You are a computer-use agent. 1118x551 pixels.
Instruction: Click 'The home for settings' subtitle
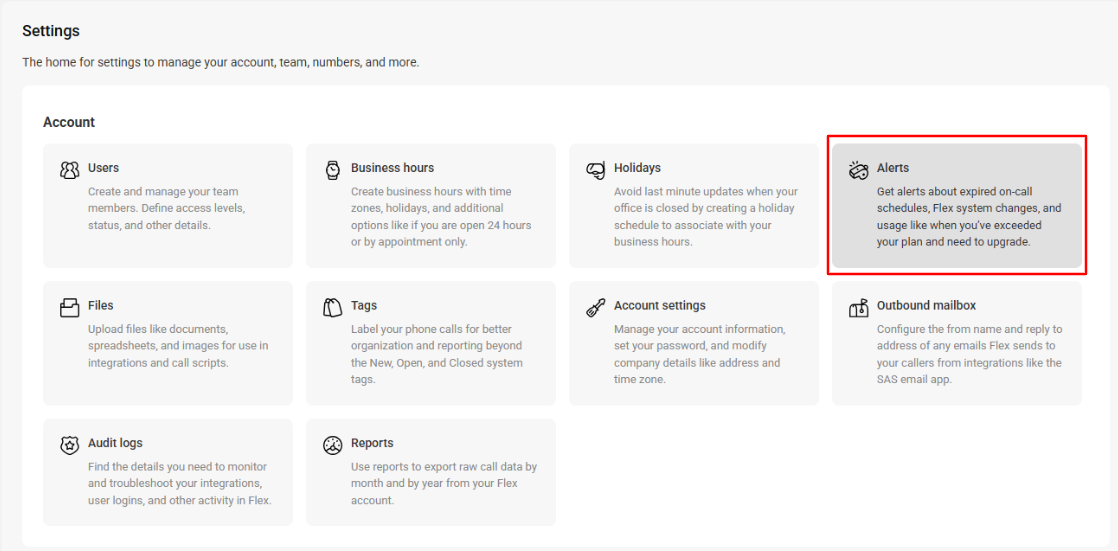point(220,63)
